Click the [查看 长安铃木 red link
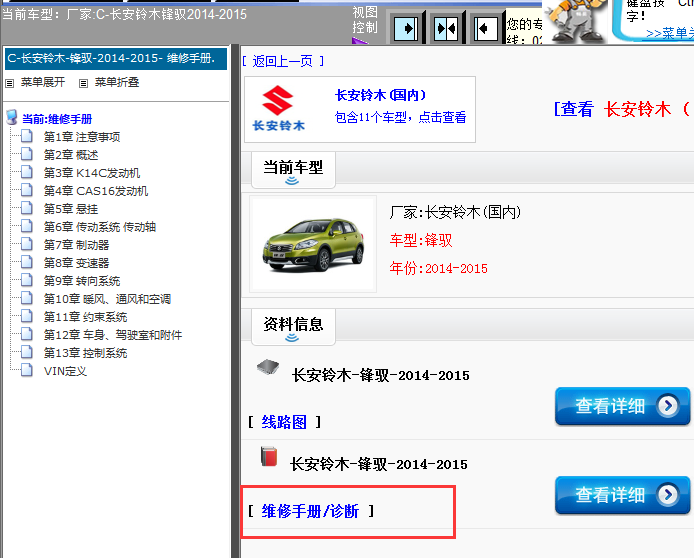 [623, 109]
